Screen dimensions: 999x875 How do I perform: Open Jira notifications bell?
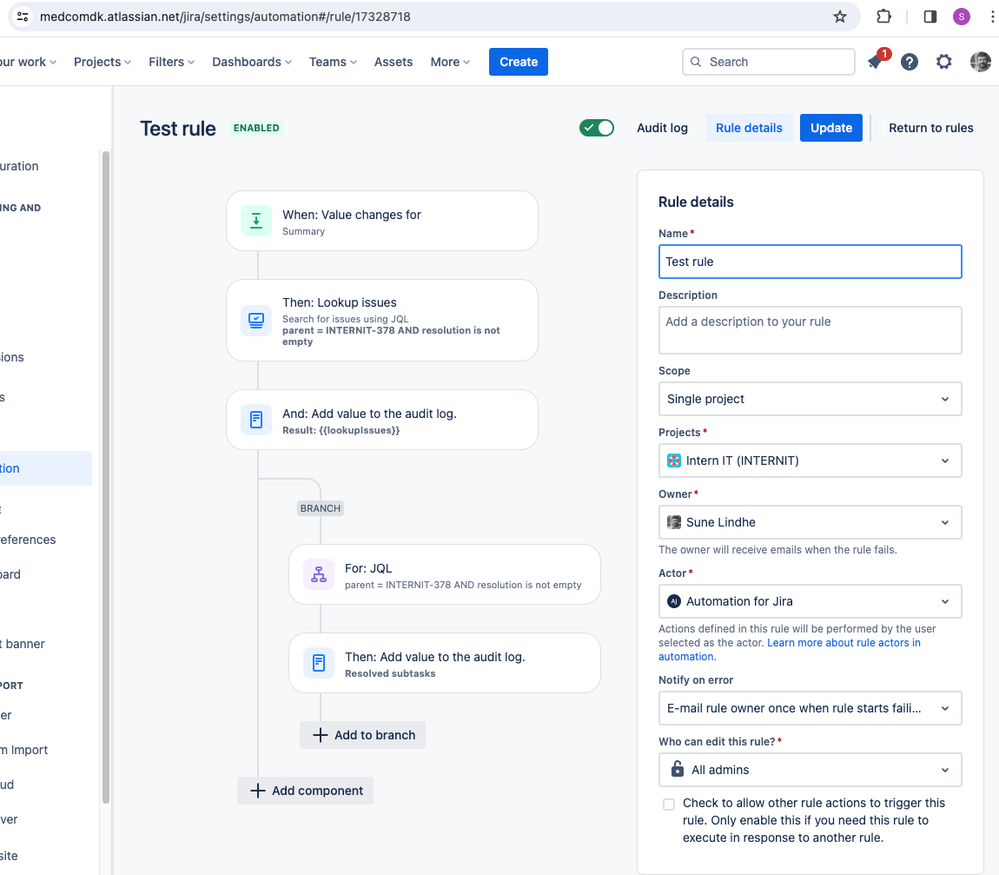coord(876,61)
